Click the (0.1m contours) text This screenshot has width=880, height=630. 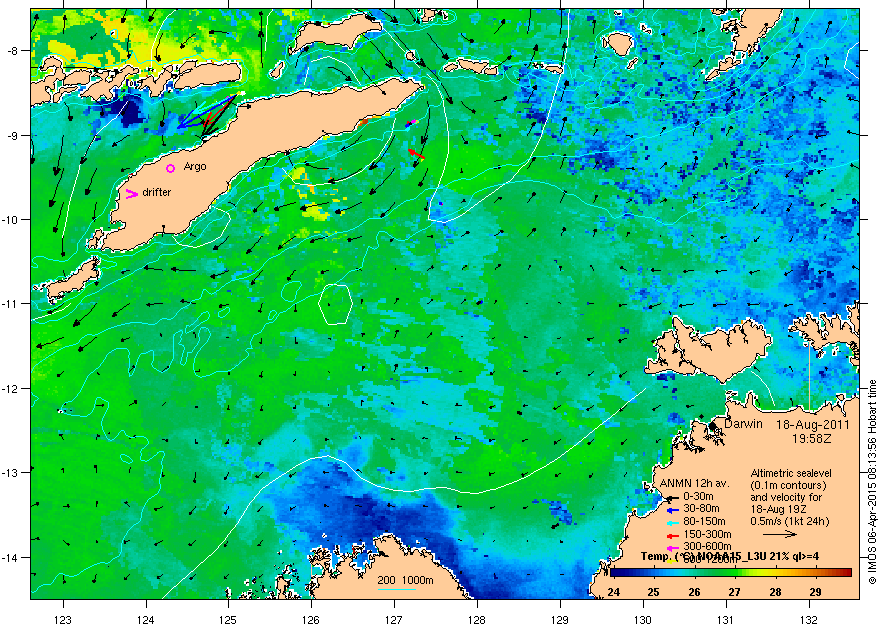788,485
